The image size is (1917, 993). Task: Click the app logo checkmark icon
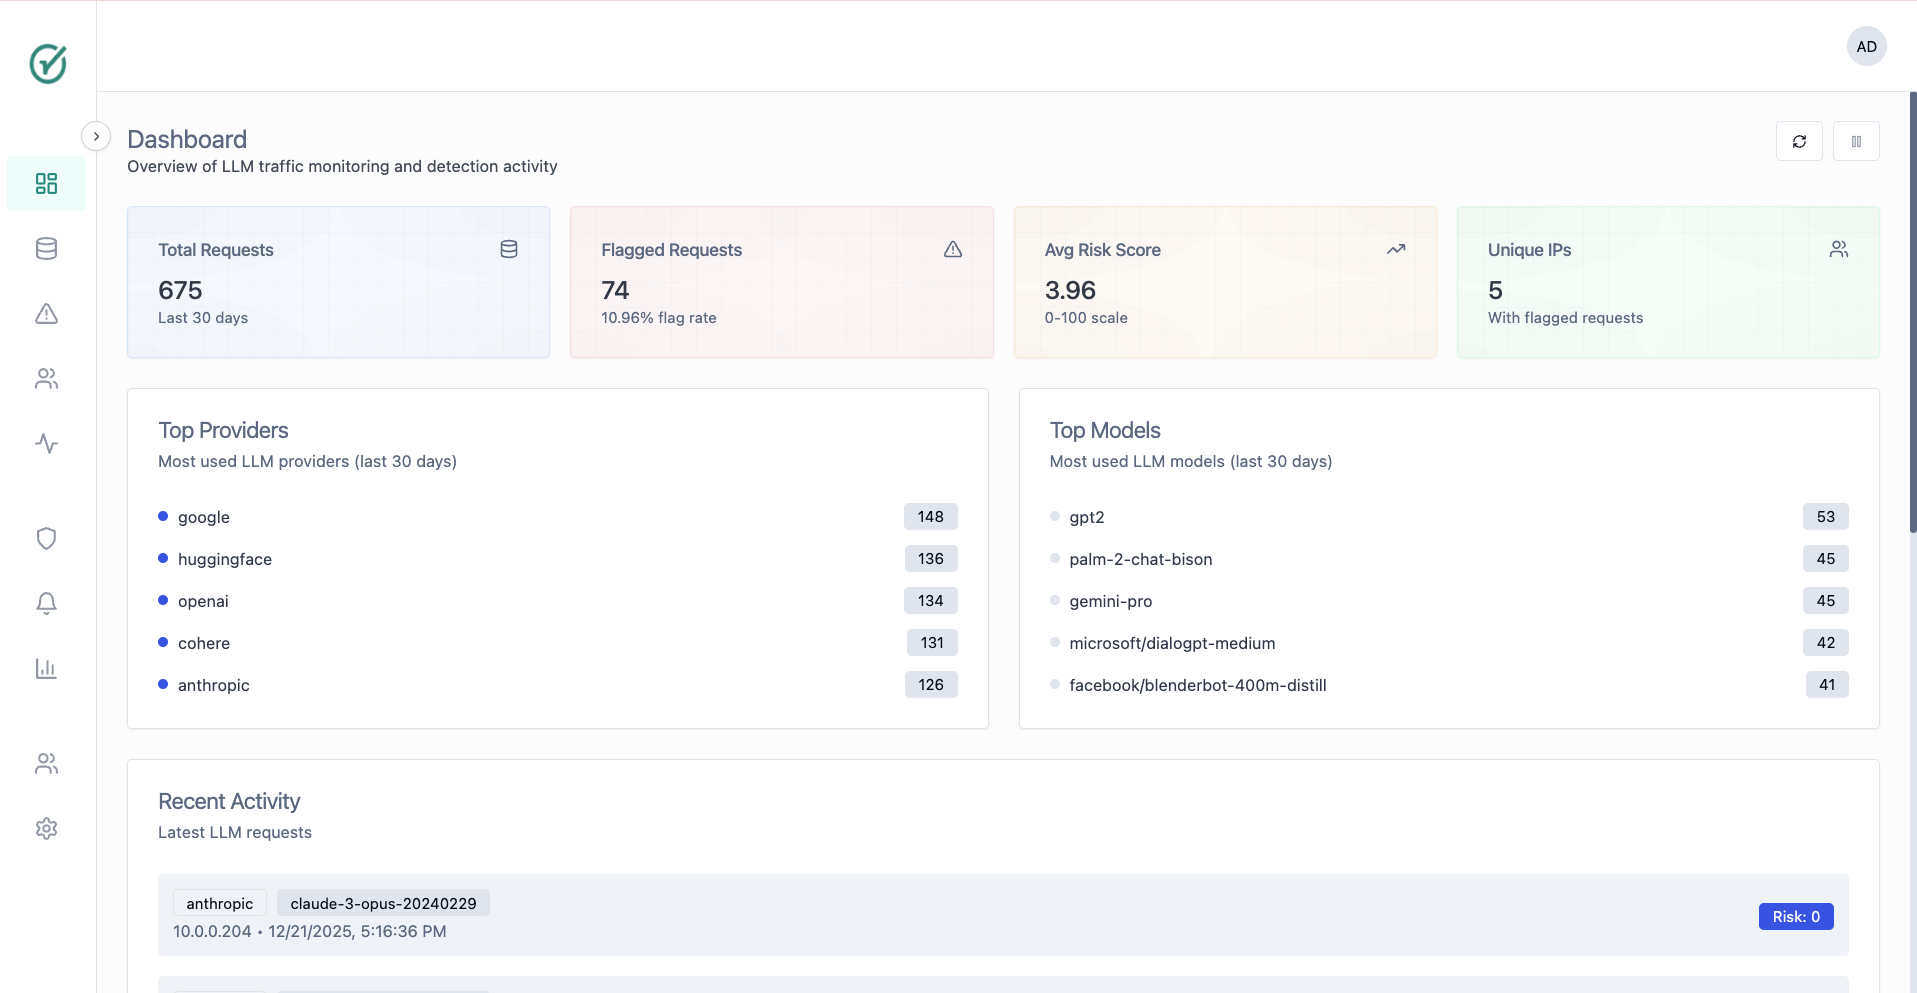48,64
